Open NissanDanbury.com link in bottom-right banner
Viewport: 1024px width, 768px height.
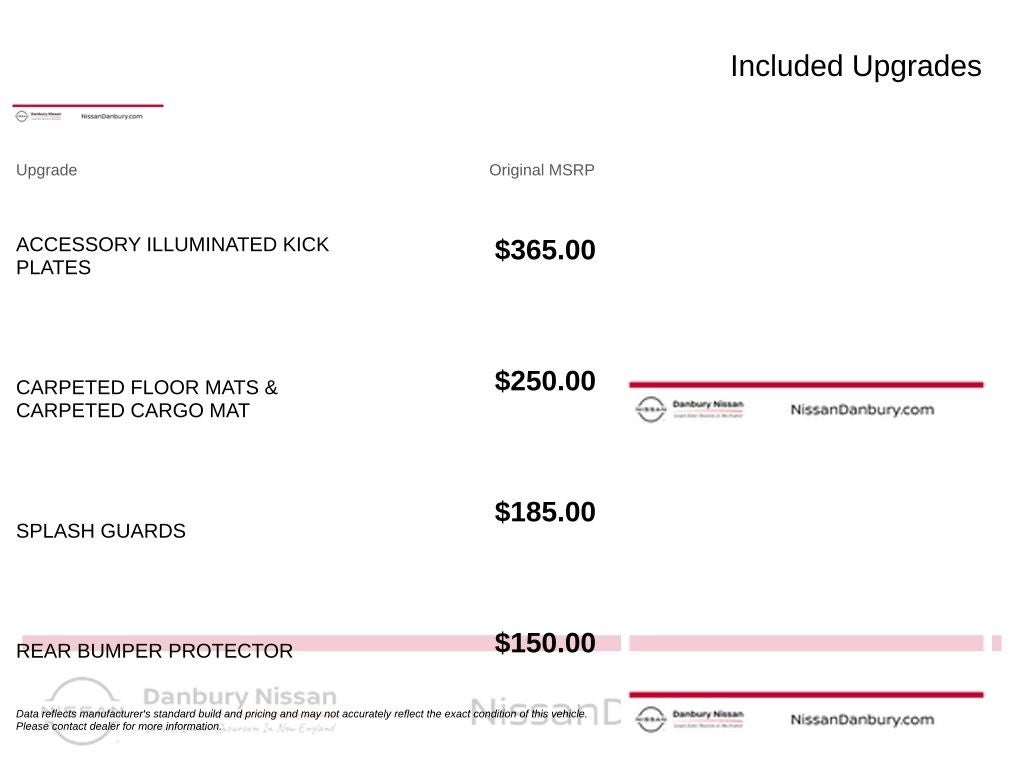pyautogui.click(x=862, y=720)
